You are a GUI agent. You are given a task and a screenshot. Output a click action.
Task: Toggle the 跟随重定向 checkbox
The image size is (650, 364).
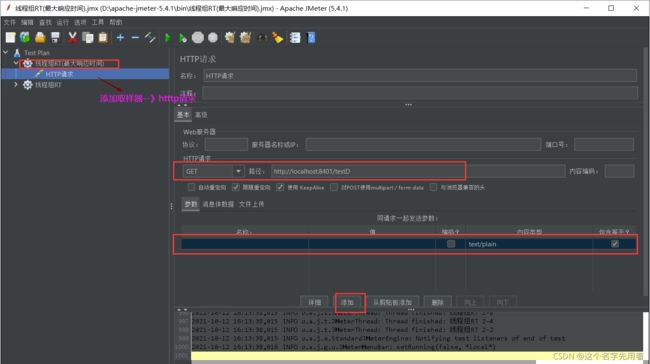click(235, 187)
